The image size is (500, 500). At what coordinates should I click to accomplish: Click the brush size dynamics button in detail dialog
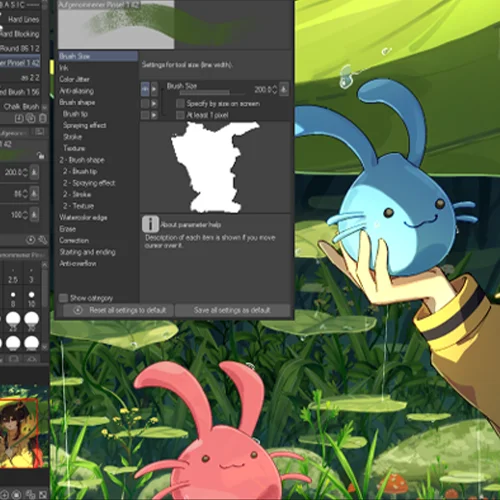coord(284,89)
